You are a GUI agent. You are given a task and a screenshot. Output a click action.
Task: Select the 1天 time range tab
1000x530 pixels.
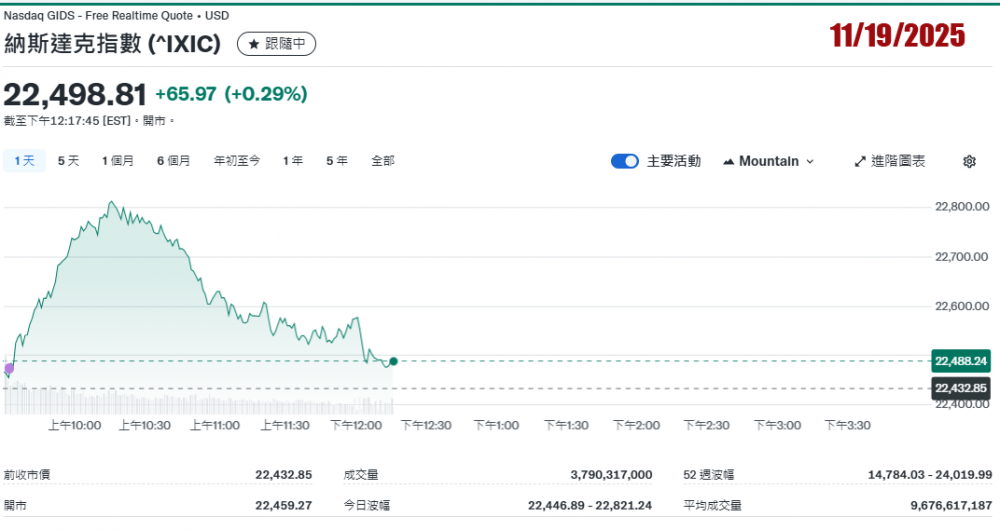click(x=24, y=161)
